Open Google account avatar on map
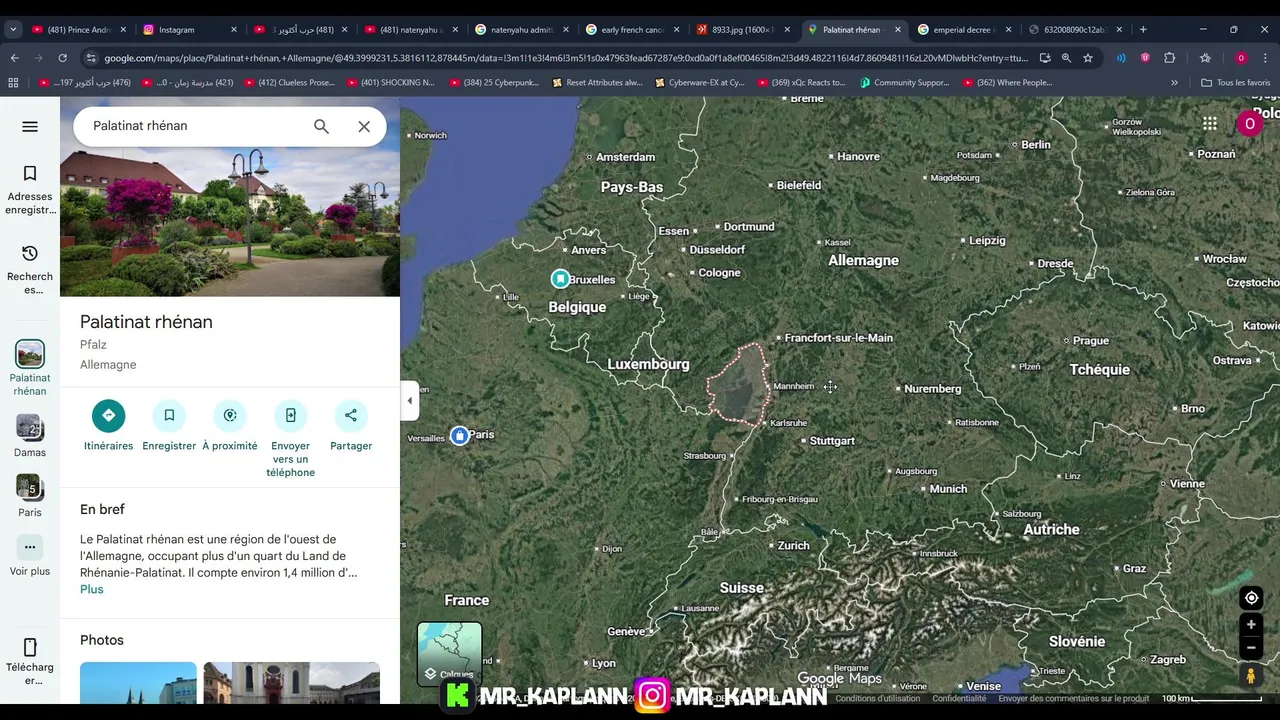This screenshot has width=1280, height=720. 1249,124
